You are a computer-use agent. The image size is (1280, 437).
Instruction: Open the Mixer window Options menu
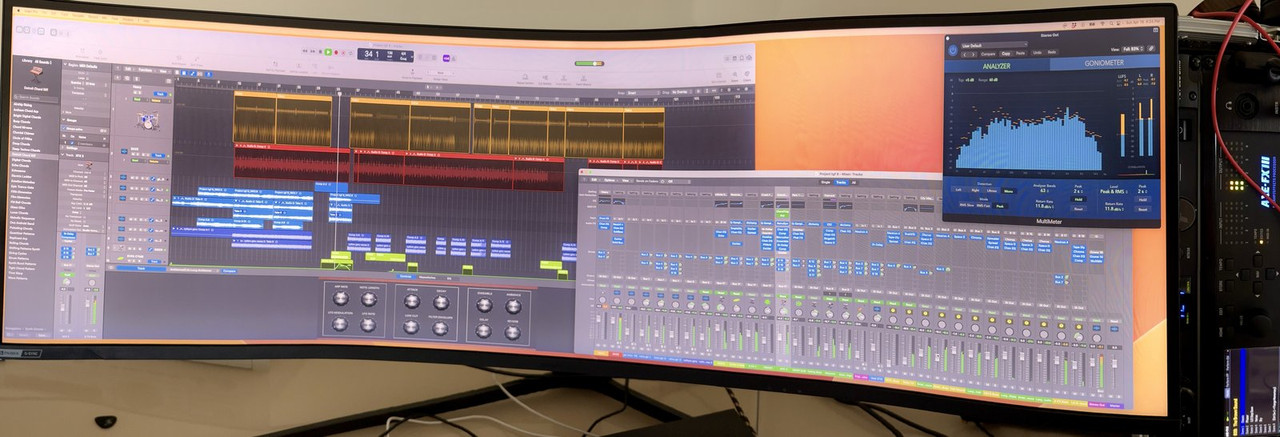(x=610, y=180)
